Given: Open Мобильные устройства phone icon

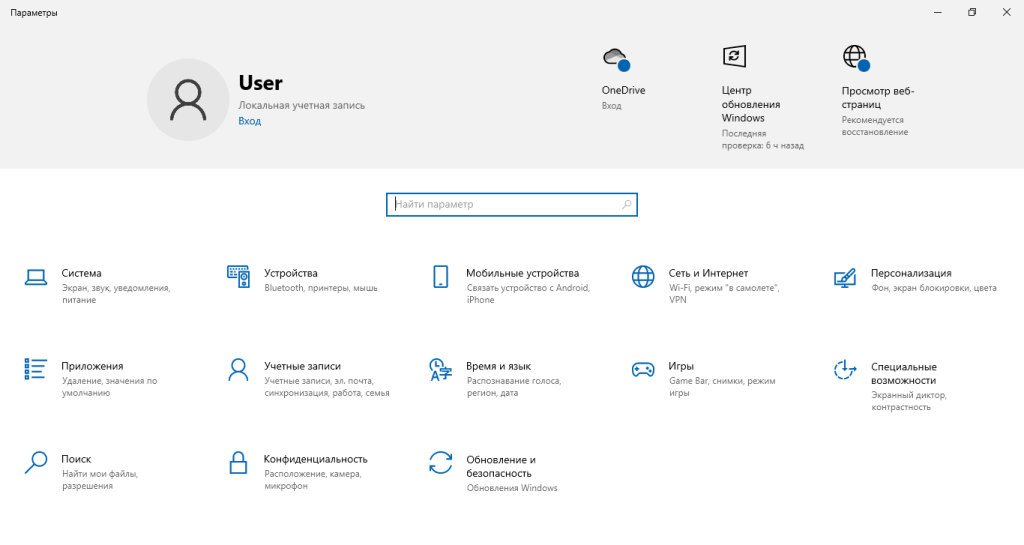Looking at the screenshot, I should coord(440,277).
